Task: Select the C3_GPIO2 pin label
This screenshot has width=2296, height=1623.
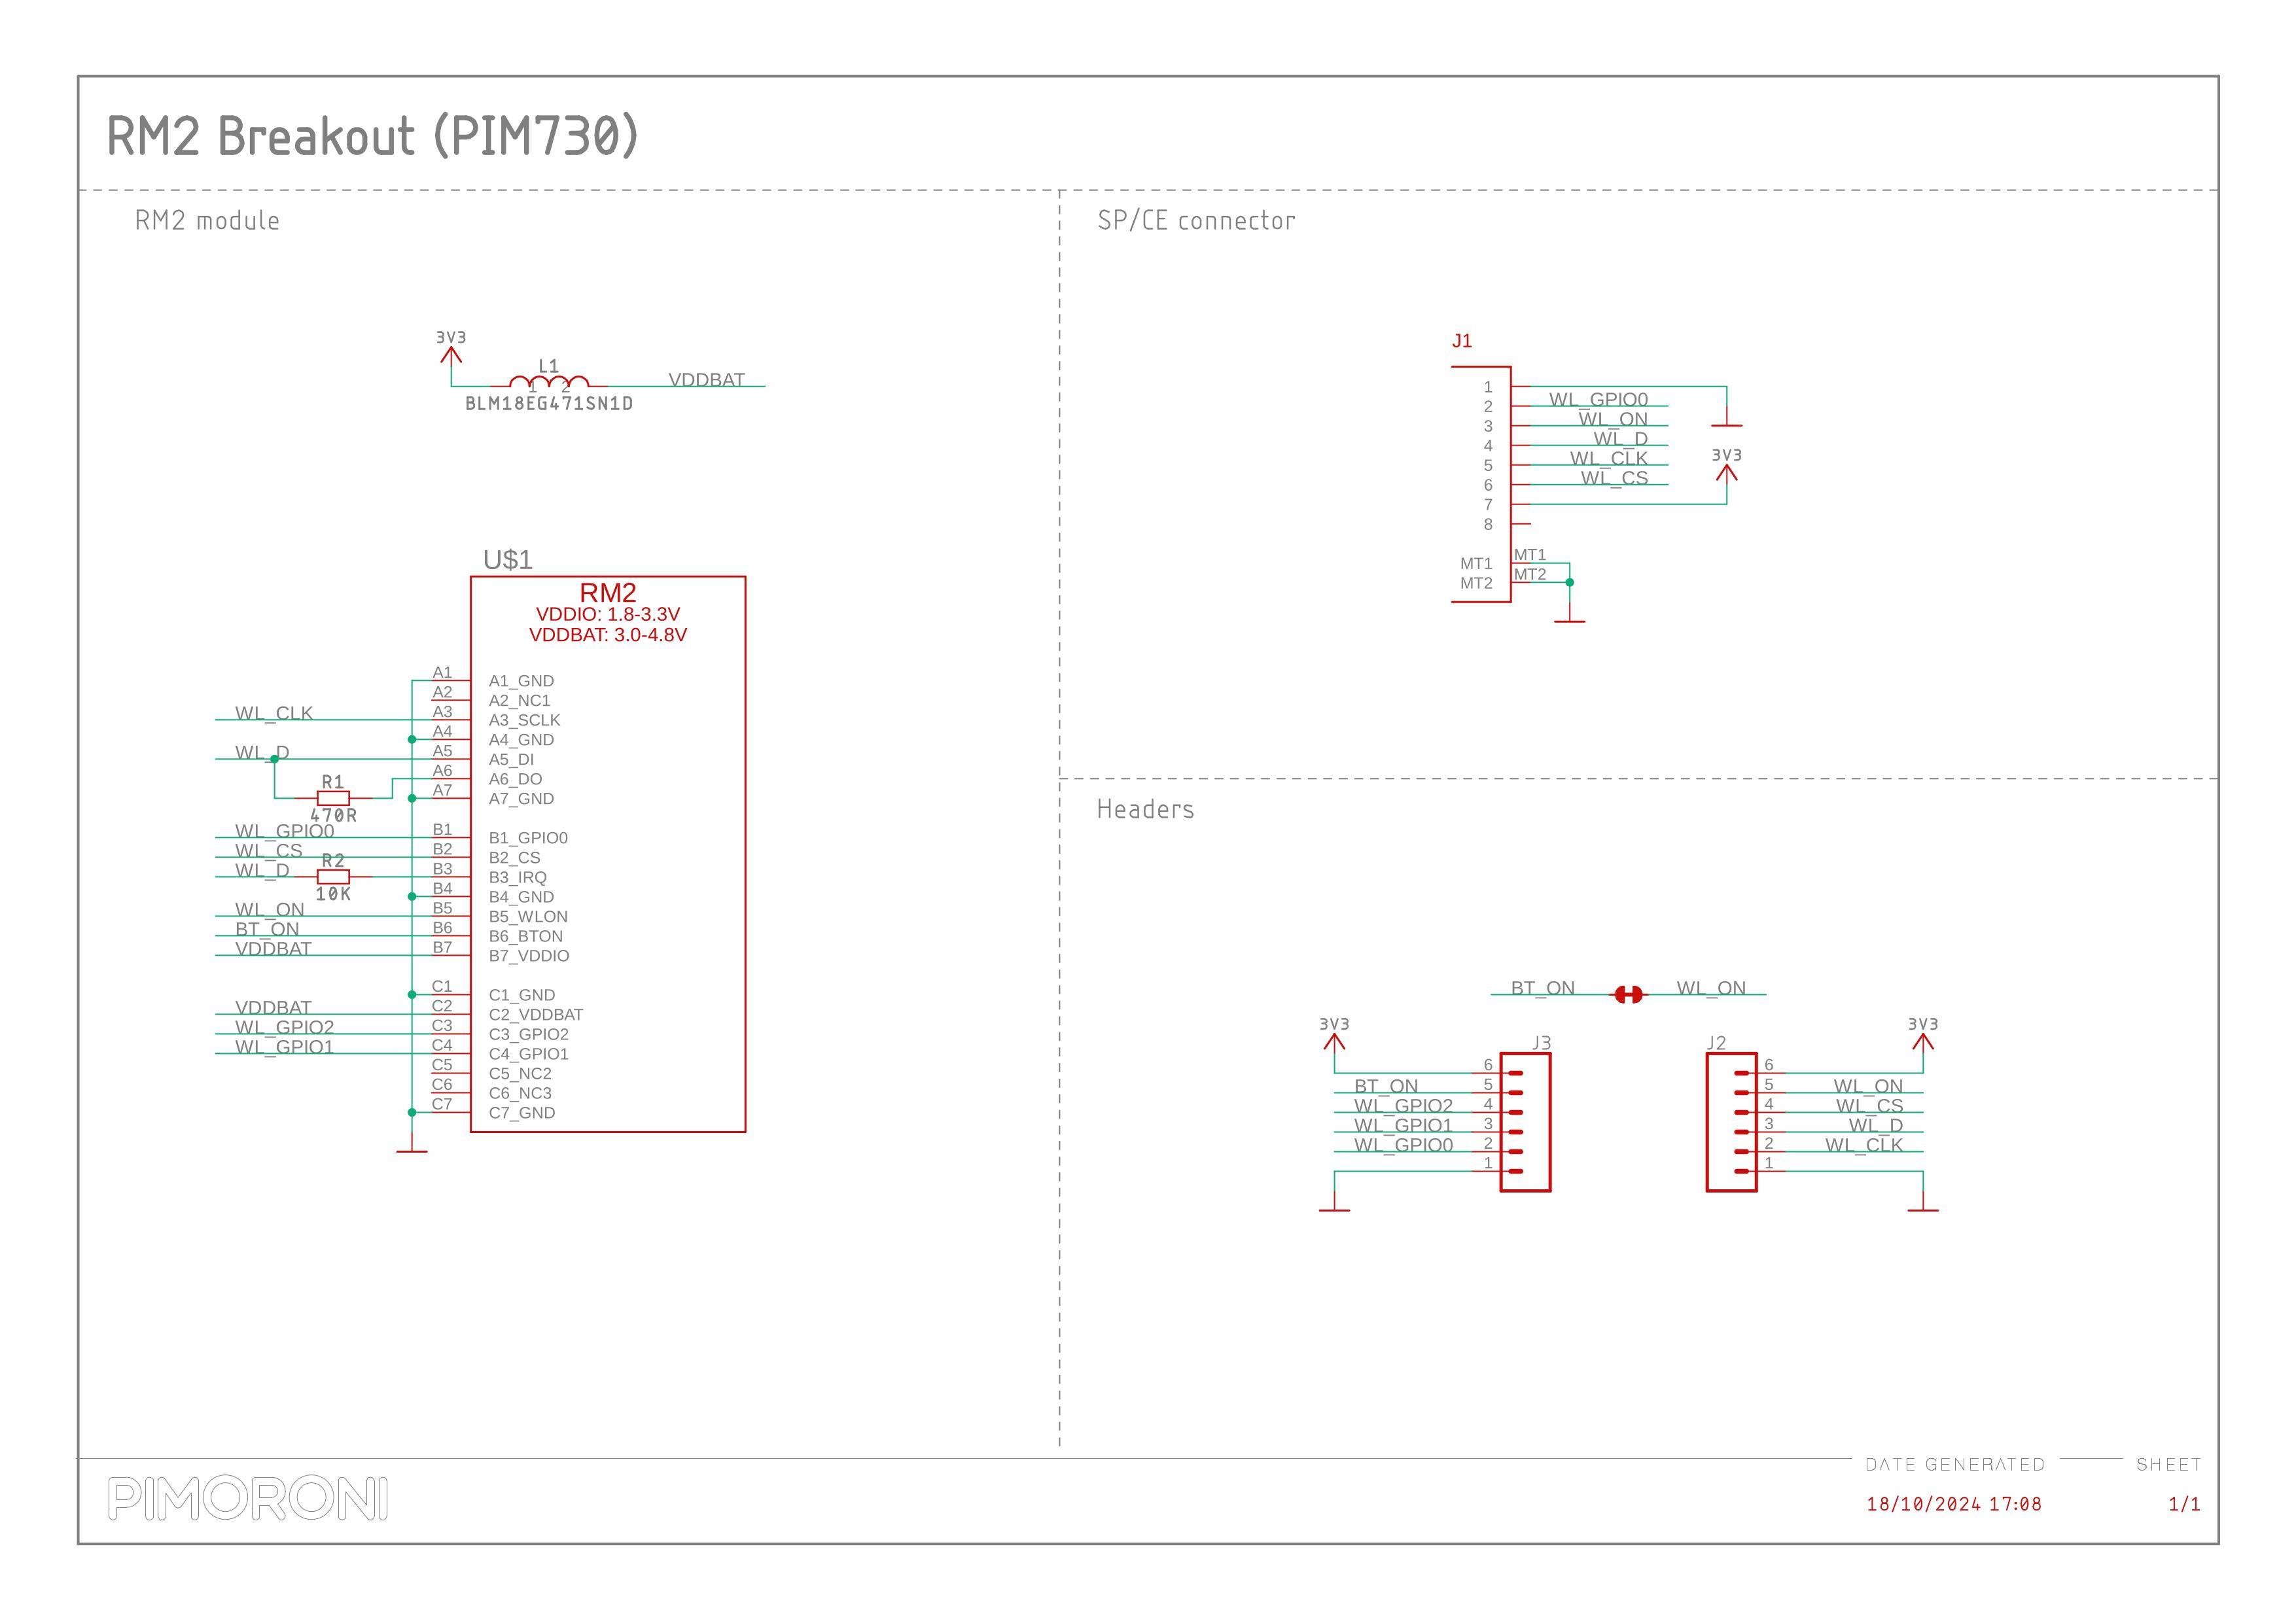Action: click(529, 1034)
